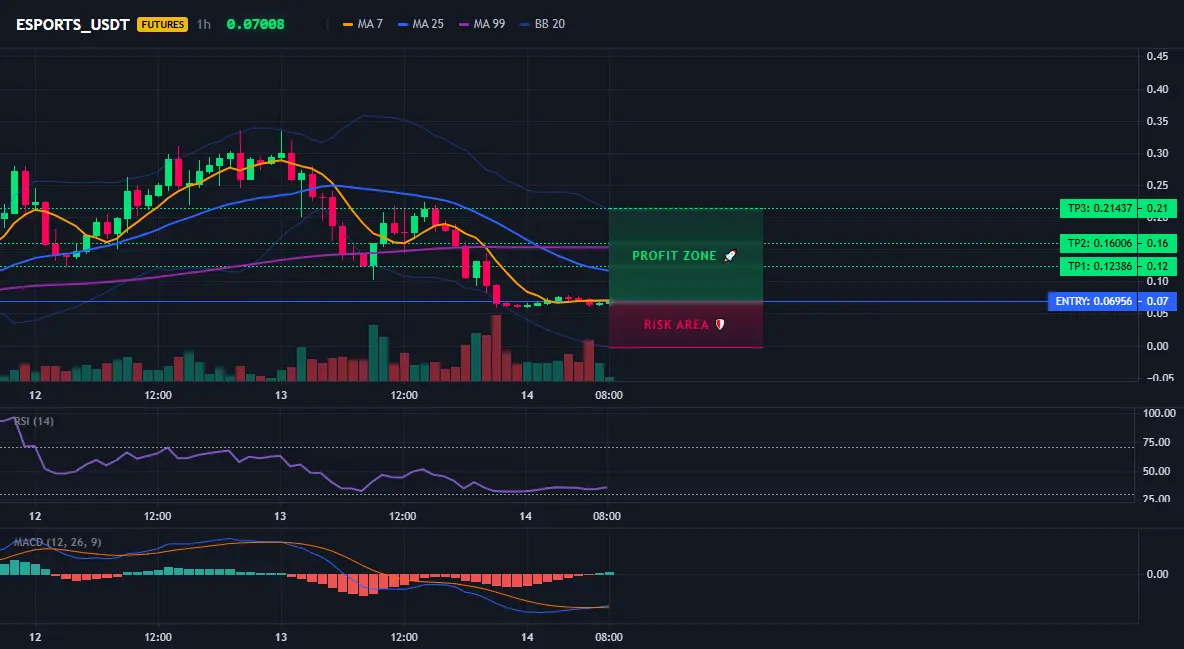Image resolution: width=1184 pixels, height=649 pixels.
Task: Click 0.00 on the MACD axis
Action: [1158, 574]
